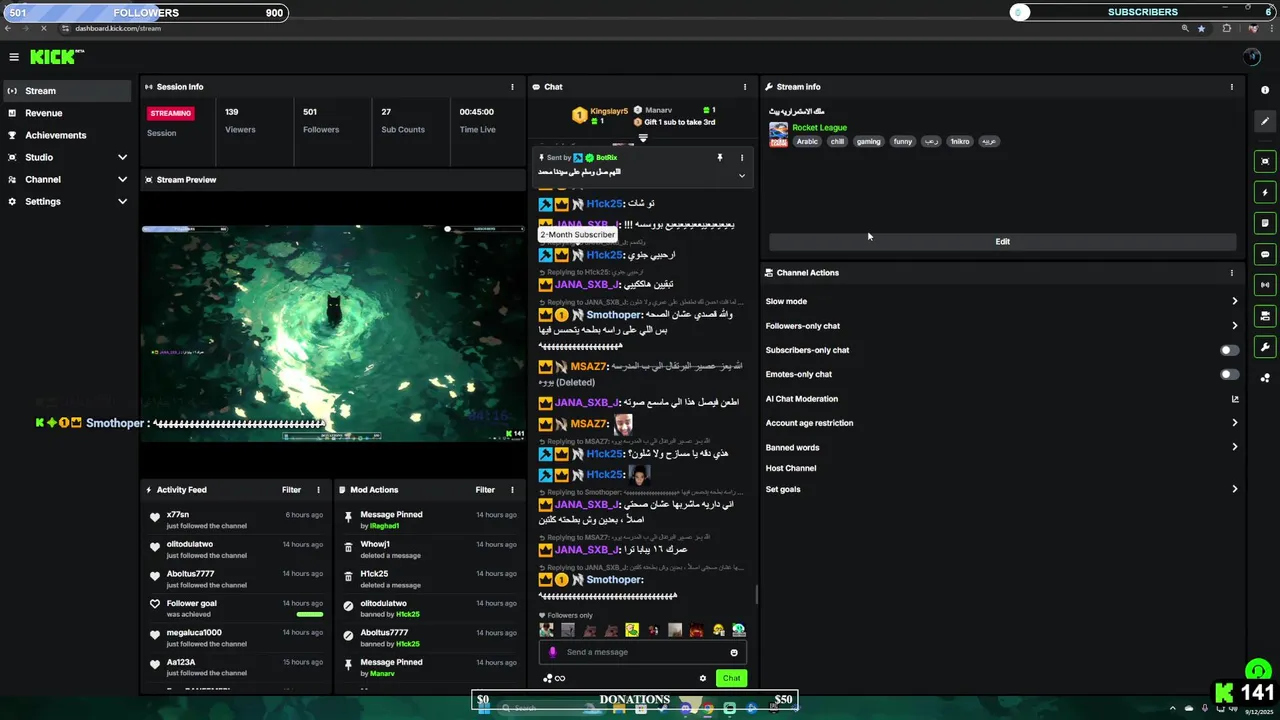This screenshot has height=720, width=1280.
Task: Click the bookmark star in address bar
Action: 1201,29
